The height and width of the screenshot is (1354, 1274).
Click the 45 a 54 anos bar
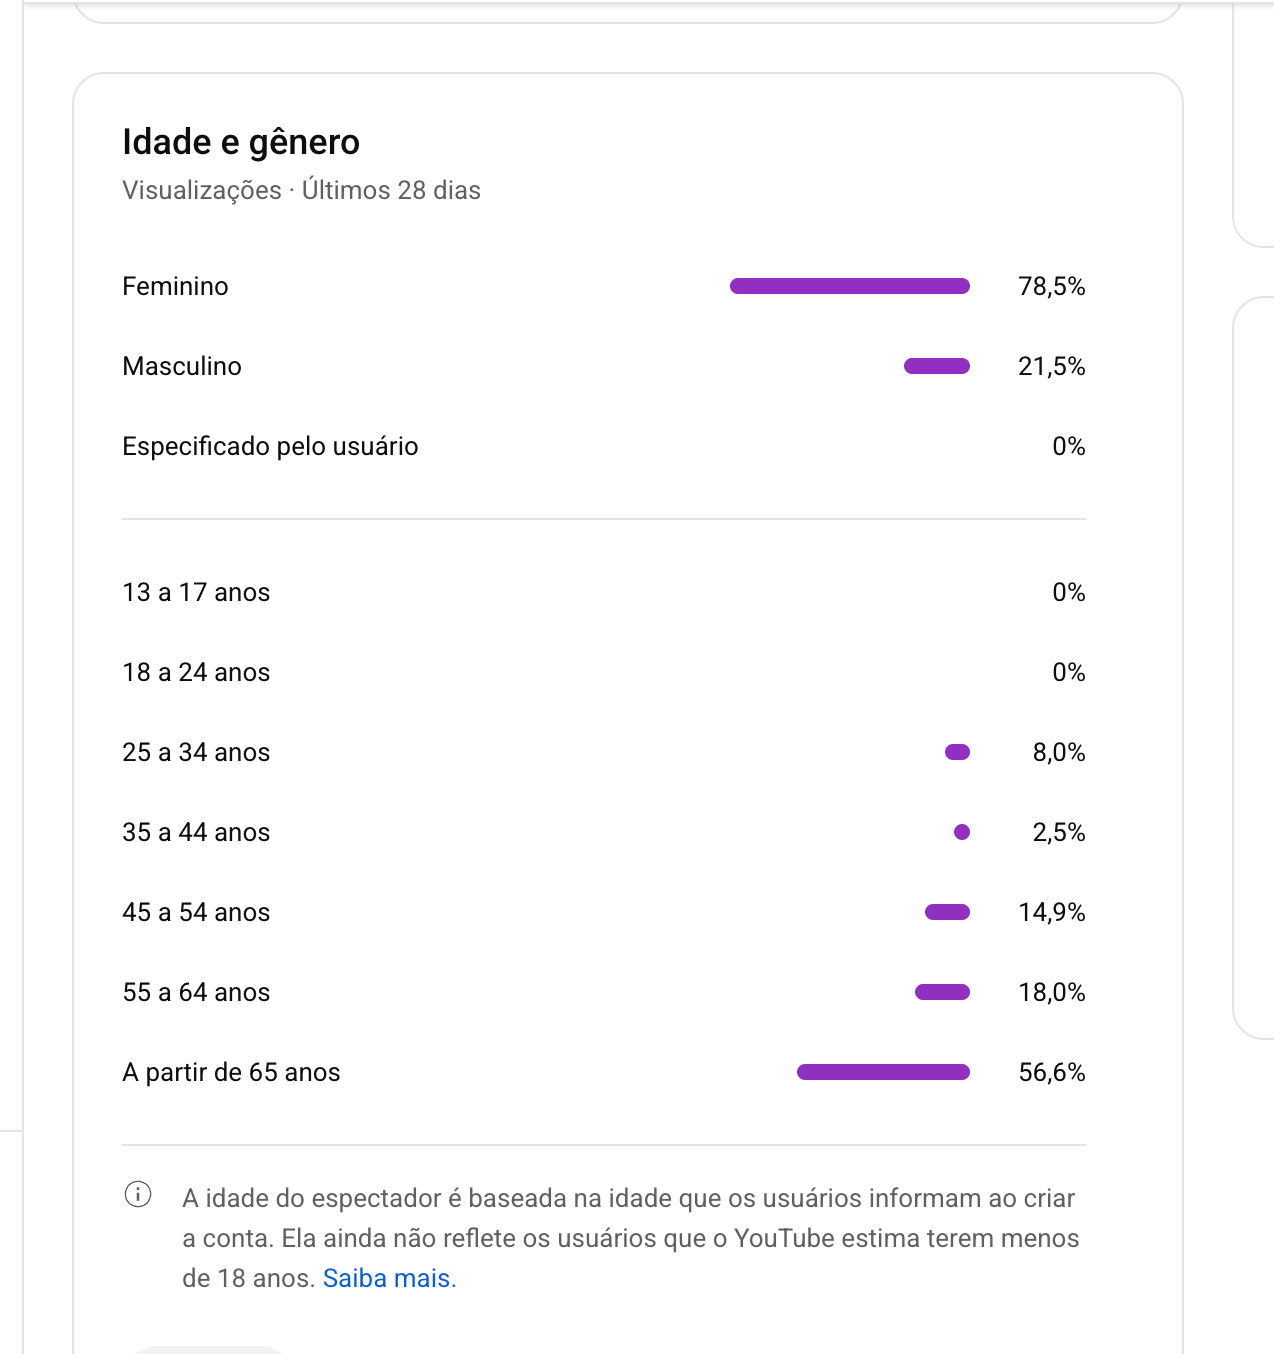(947, 912)
